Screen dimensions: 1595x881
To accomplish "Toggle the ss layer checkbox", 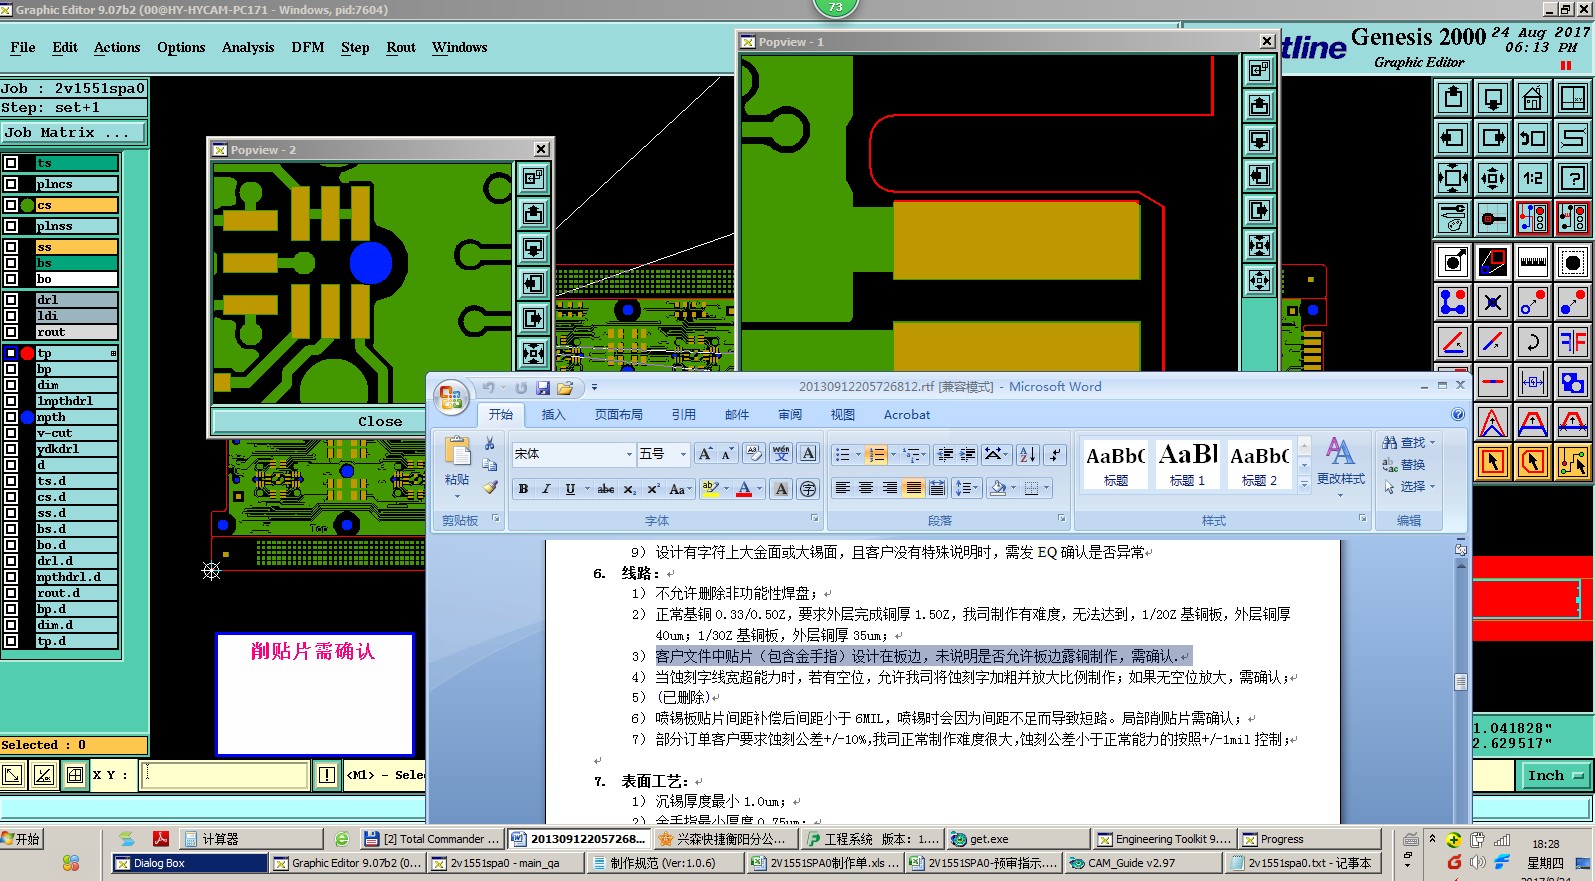I will pos(11,247).
